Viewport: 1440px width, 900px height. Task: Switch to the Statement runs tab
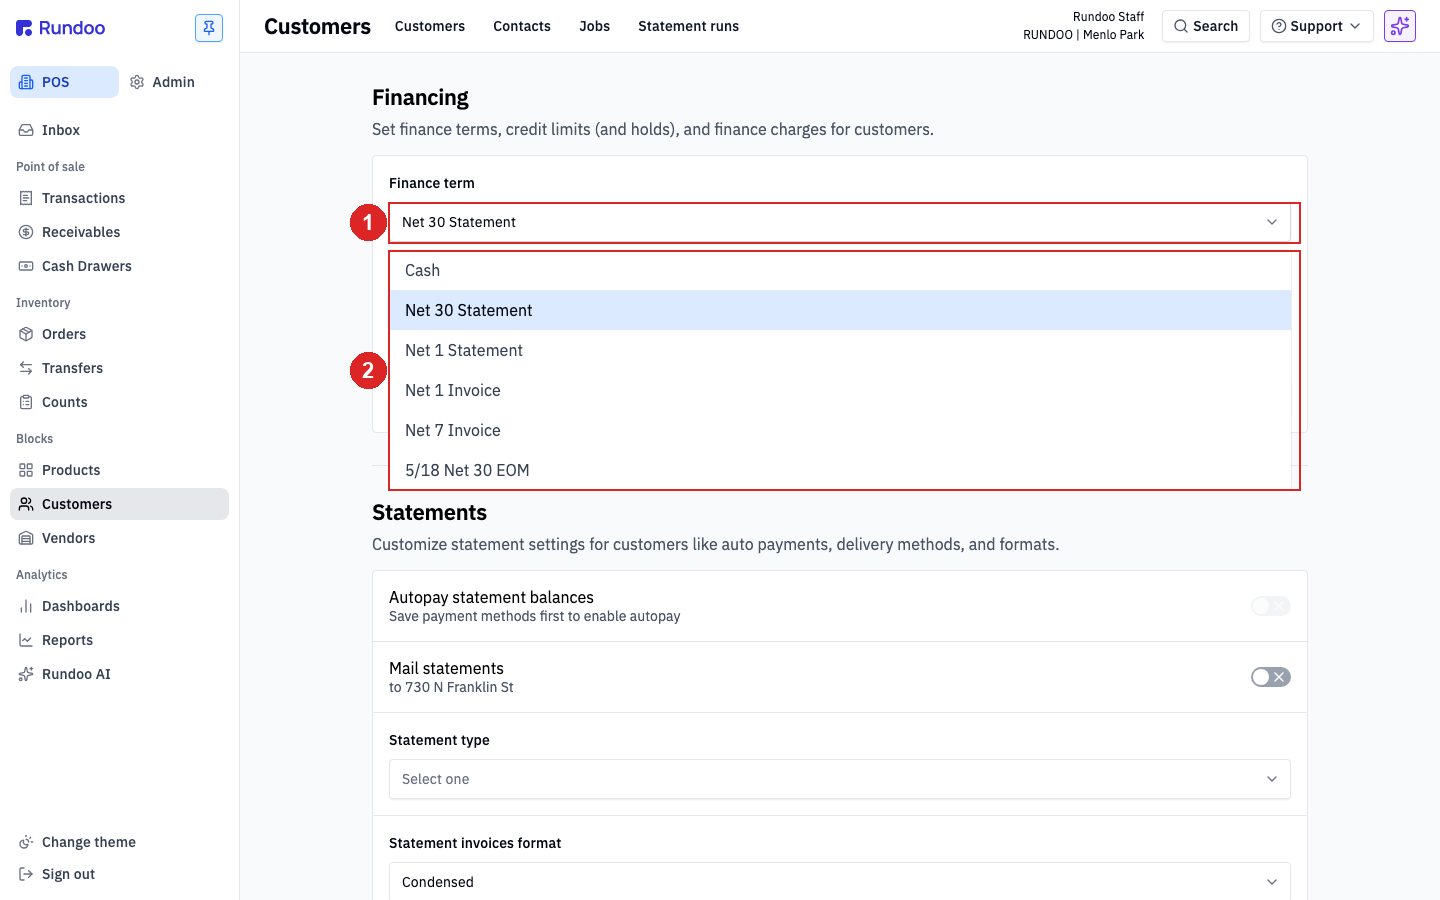(x=689, y=26)
